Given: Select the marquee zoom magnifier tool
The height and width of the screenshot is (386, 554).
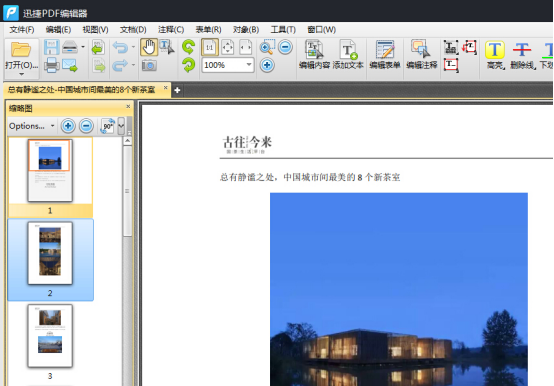Looking at the screenshot, I should 267,47.
